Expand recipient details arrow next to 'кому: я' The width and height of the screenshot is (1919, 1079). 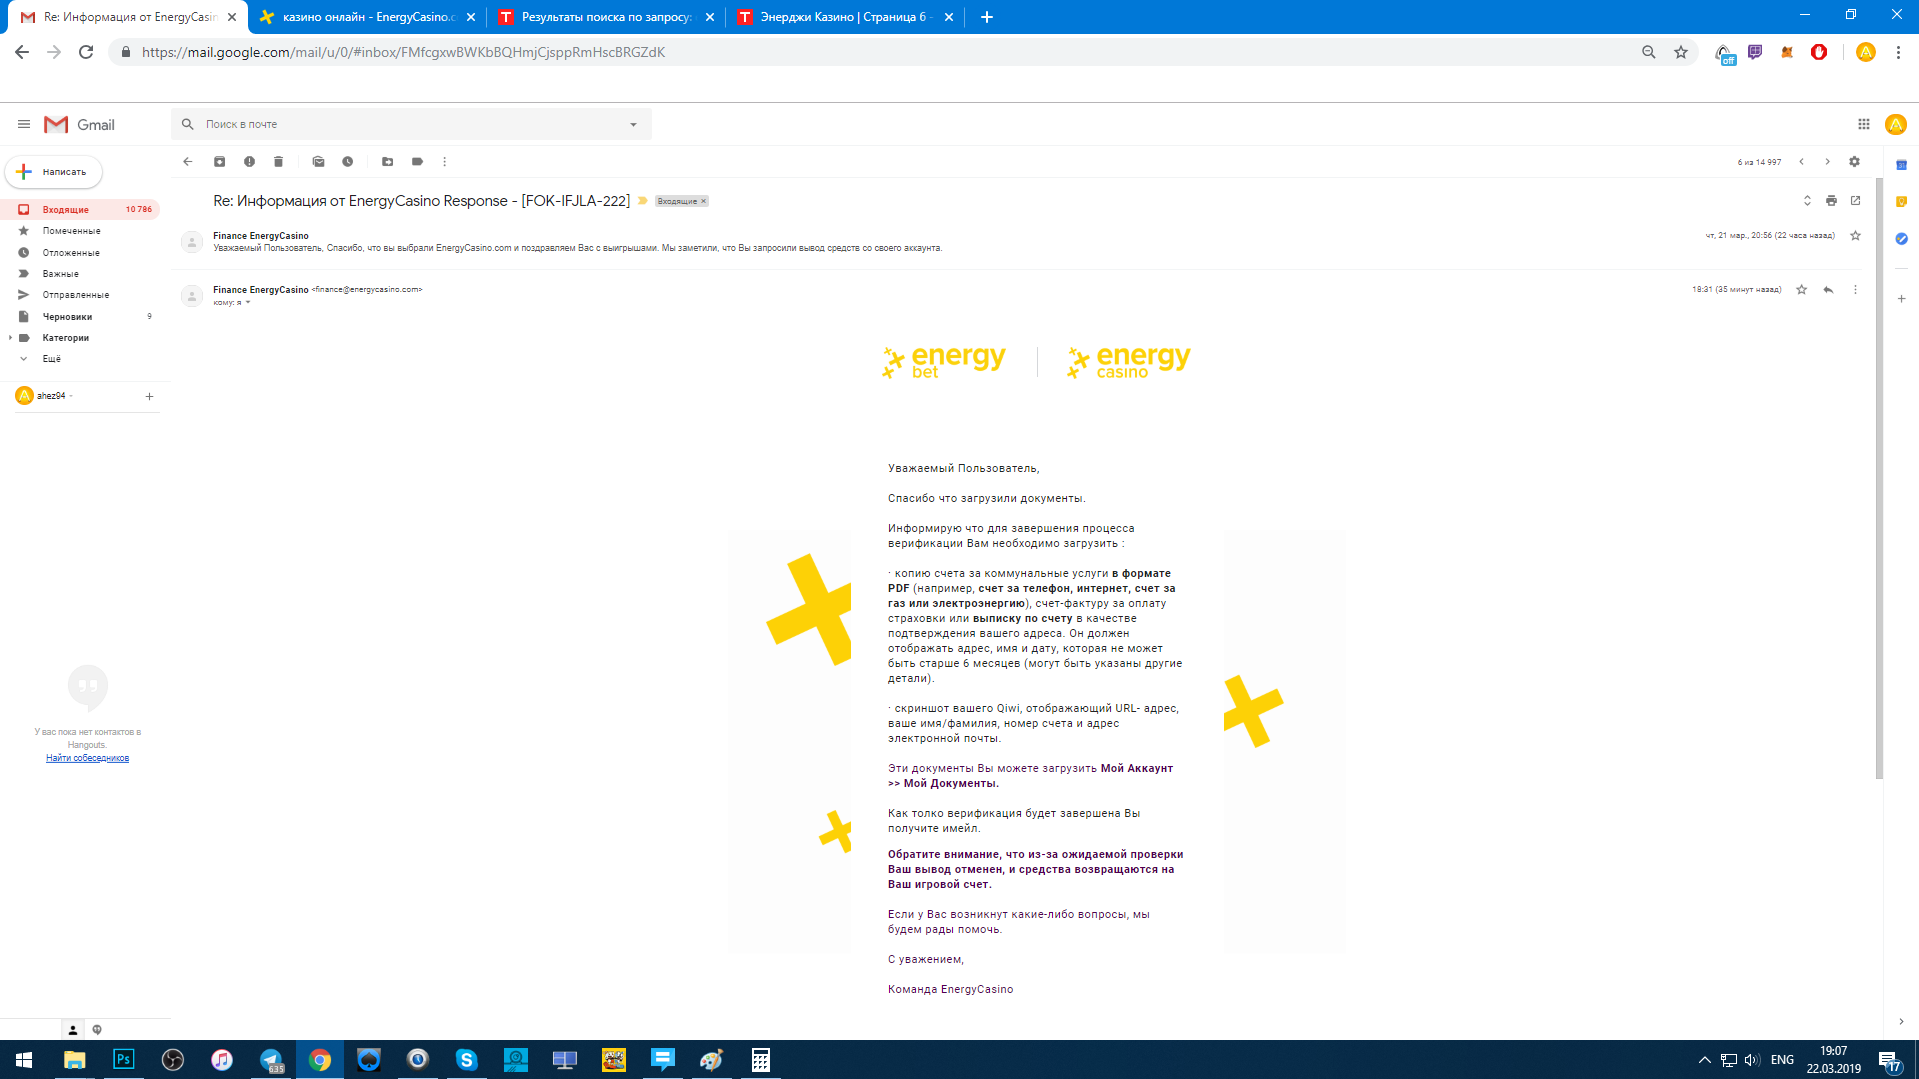[x=248, y=303]
